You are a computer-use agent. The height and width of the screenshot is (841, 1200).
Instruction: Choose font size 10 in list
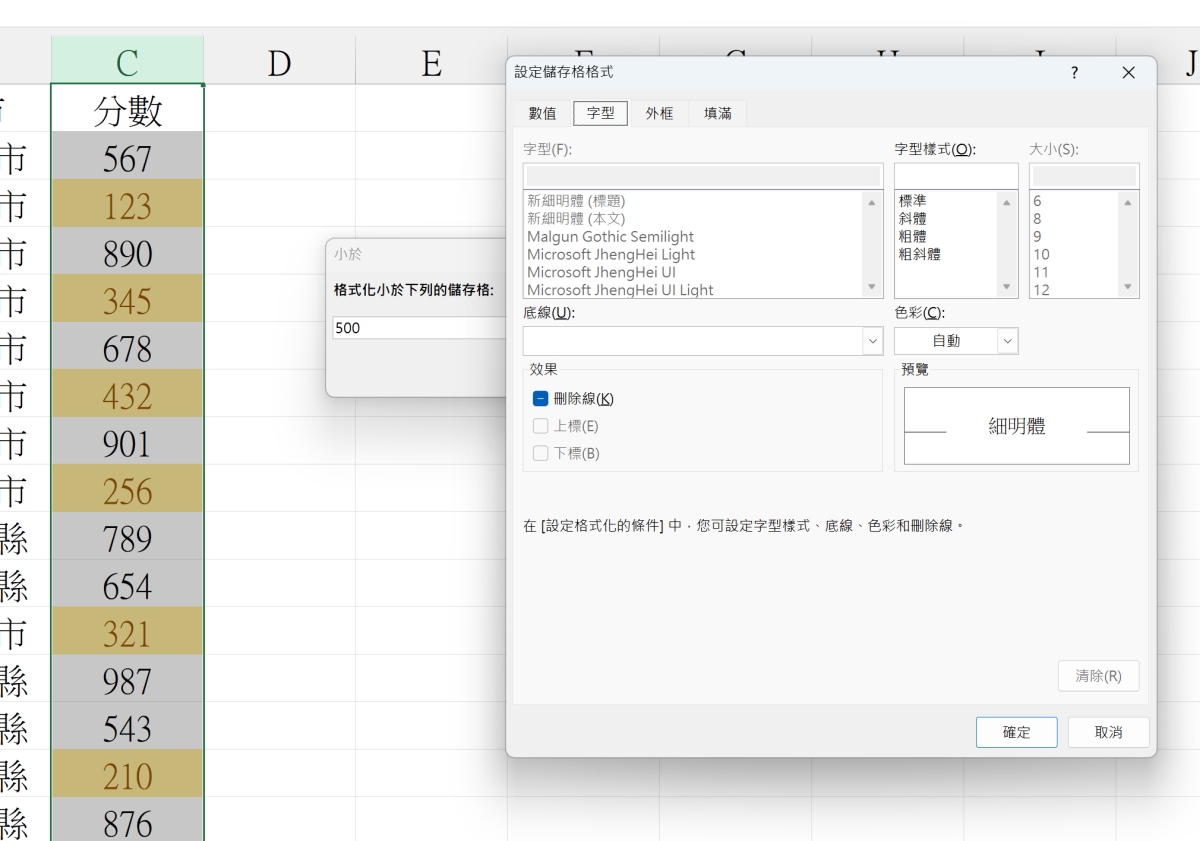pos(1042,255)
